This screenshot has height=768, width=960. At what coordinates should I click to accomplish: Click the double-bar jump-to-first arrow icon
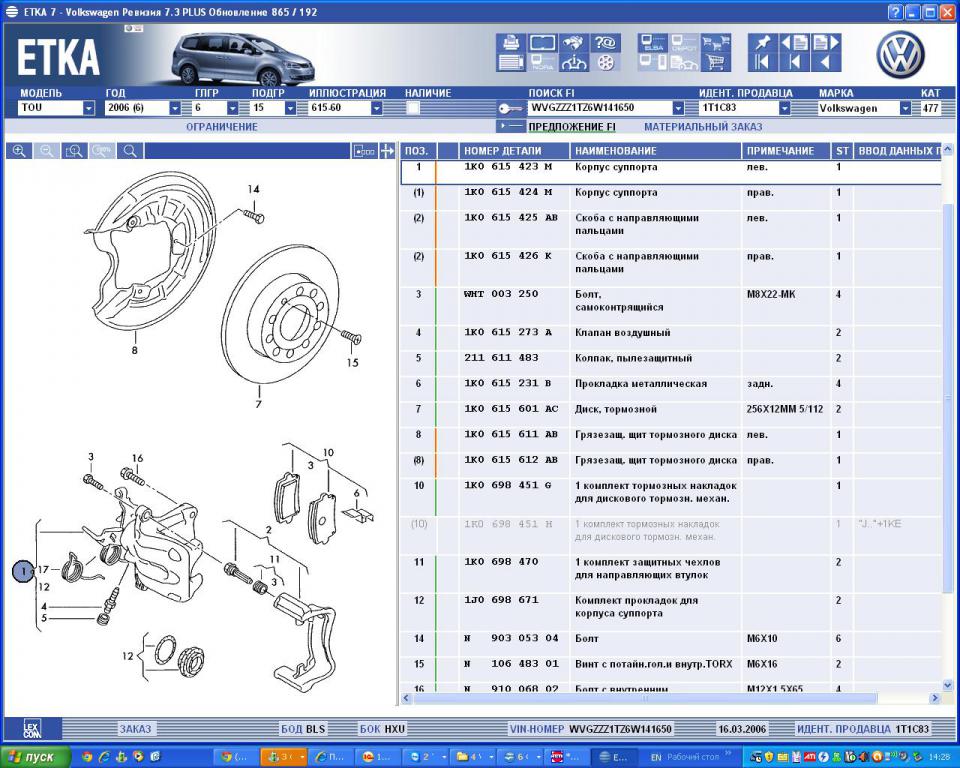coord(763,62)
